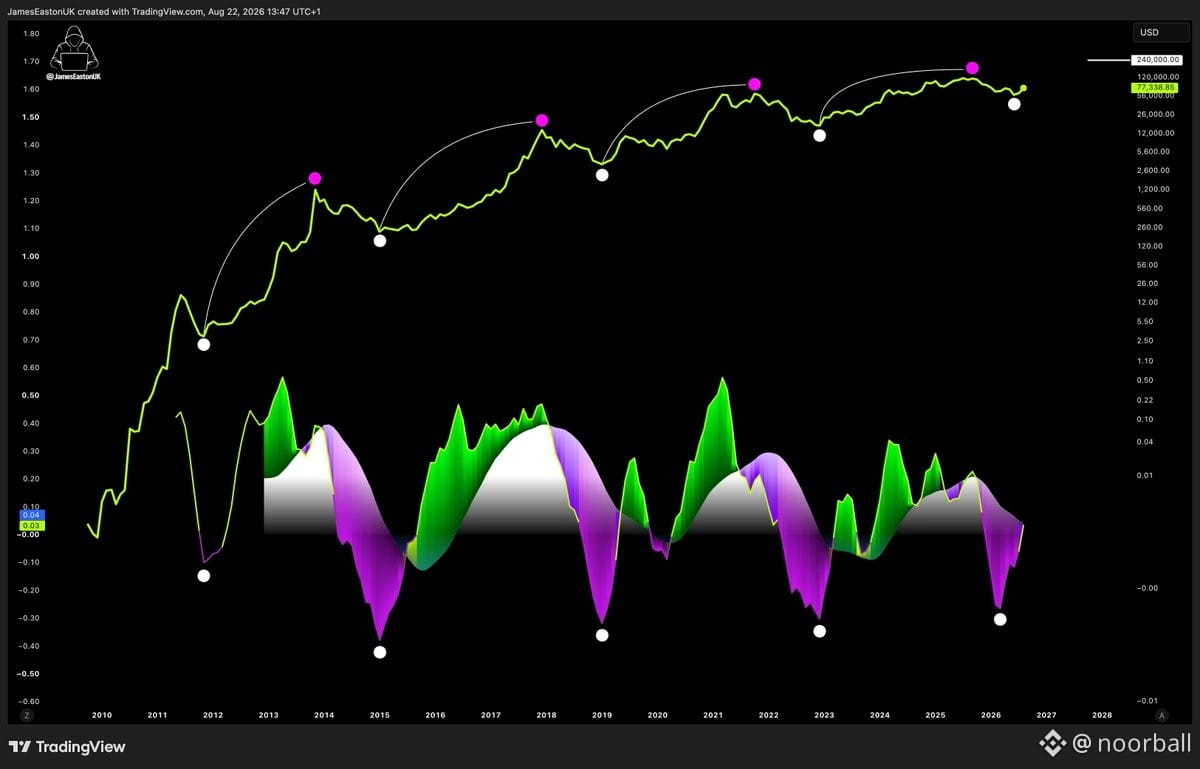Click the Z button under the left scale
Screen dimensions: 1200x769
pos(26,715)
